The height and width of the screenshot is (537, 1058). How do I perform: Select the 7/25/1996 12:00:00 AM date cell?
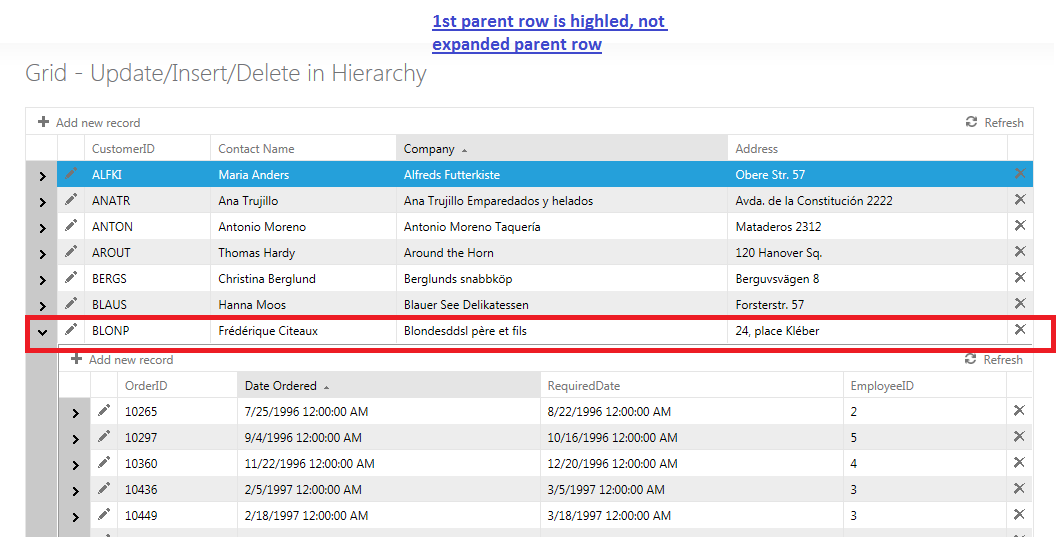pyautogui.click(x=389, y=412)
